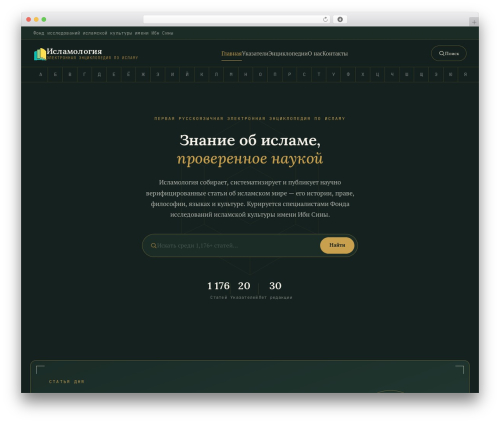Open the Контакты nav item
Viewport: 500px width, 423px height.
335,53
